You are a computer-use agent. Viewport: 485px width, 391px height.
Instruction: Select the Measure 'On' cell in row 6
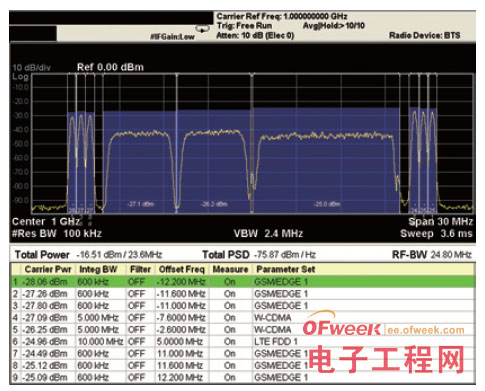pos(230,342)
